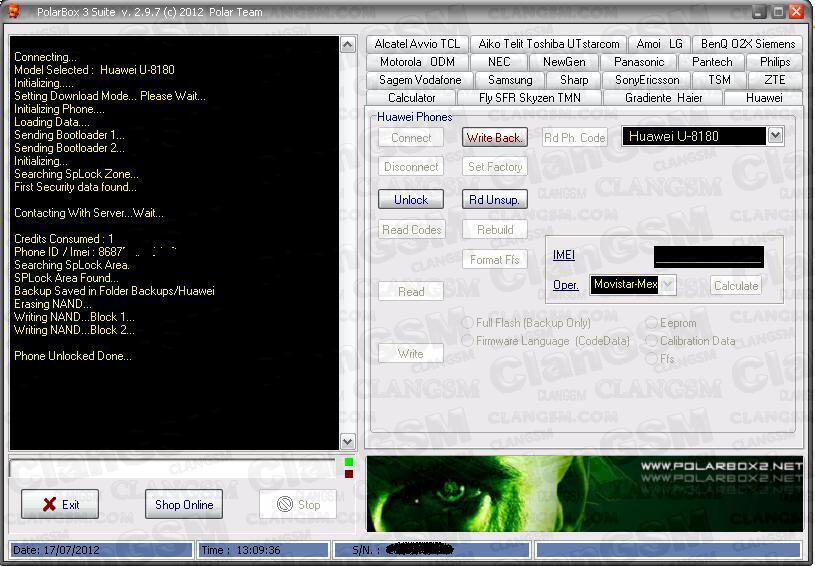Open the Movistar-Mex operator dropdown
The image size is (815, 566).
pyautogui.click(x=667, y=284)
